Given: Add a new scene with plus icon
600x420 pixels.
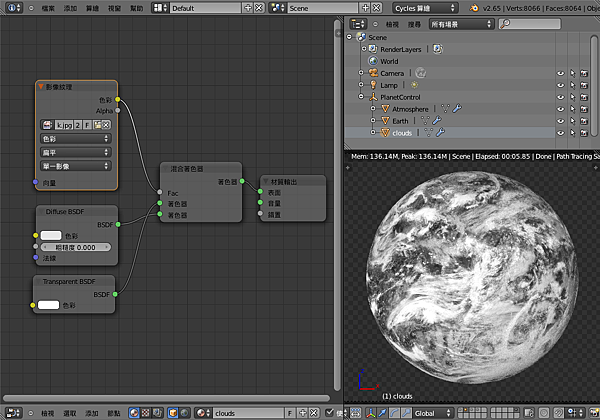Looking at the screenshot, I should 365,8.
